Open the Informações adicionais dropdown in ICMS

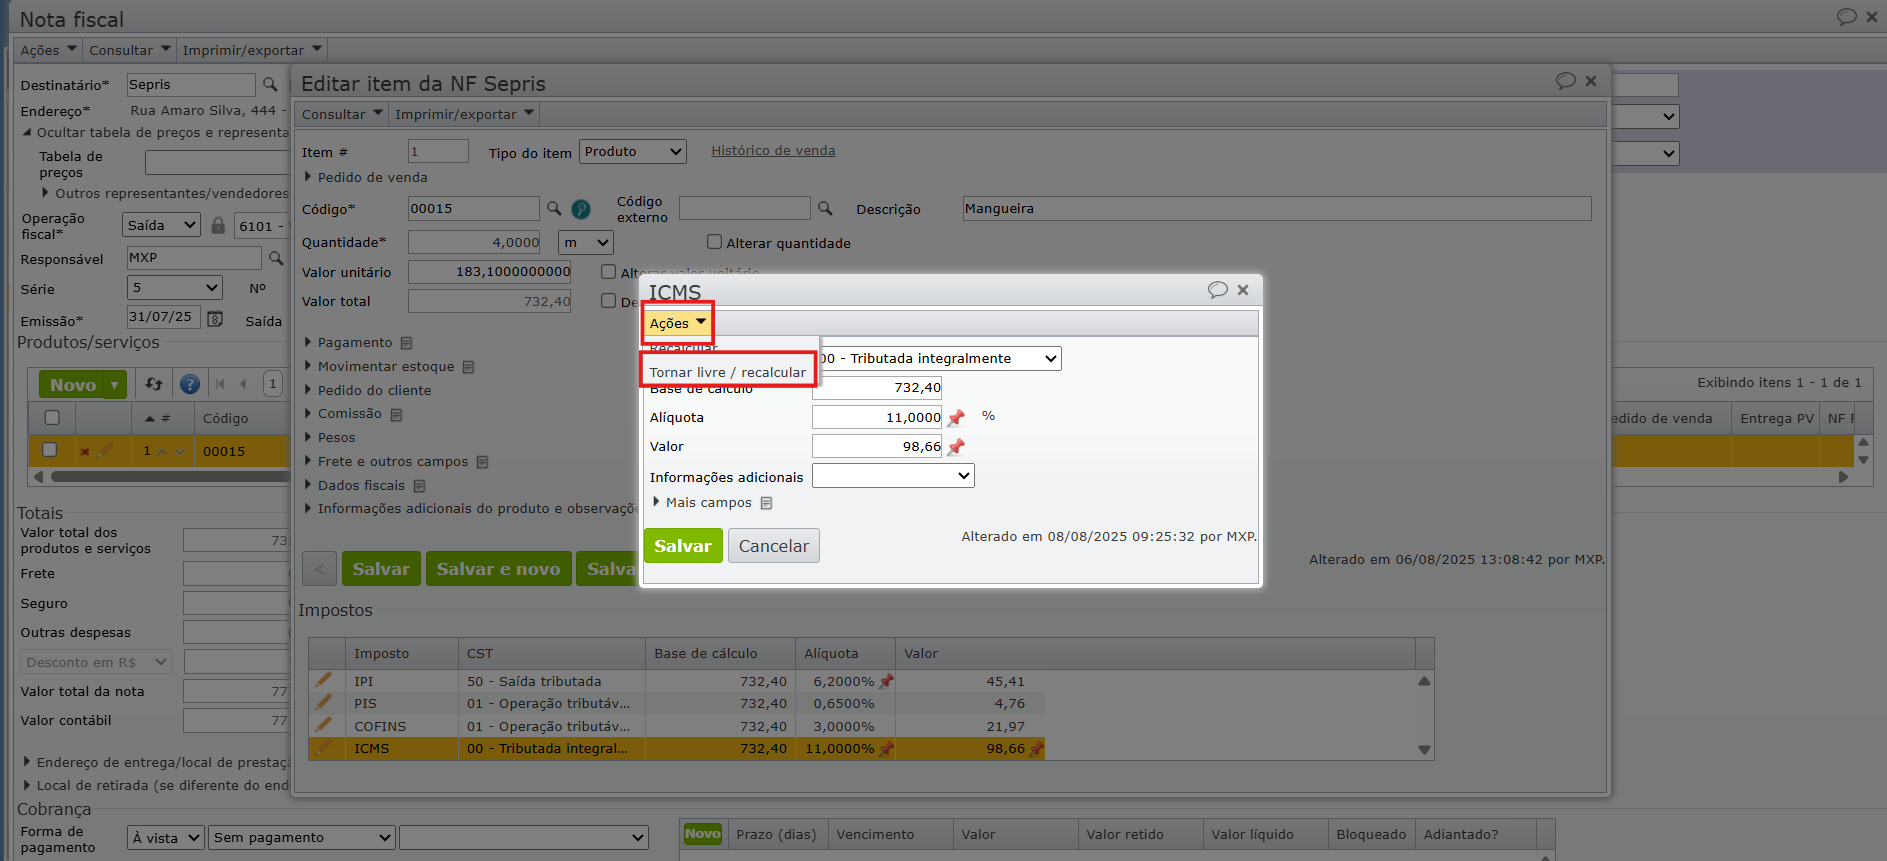pos(893,476)
